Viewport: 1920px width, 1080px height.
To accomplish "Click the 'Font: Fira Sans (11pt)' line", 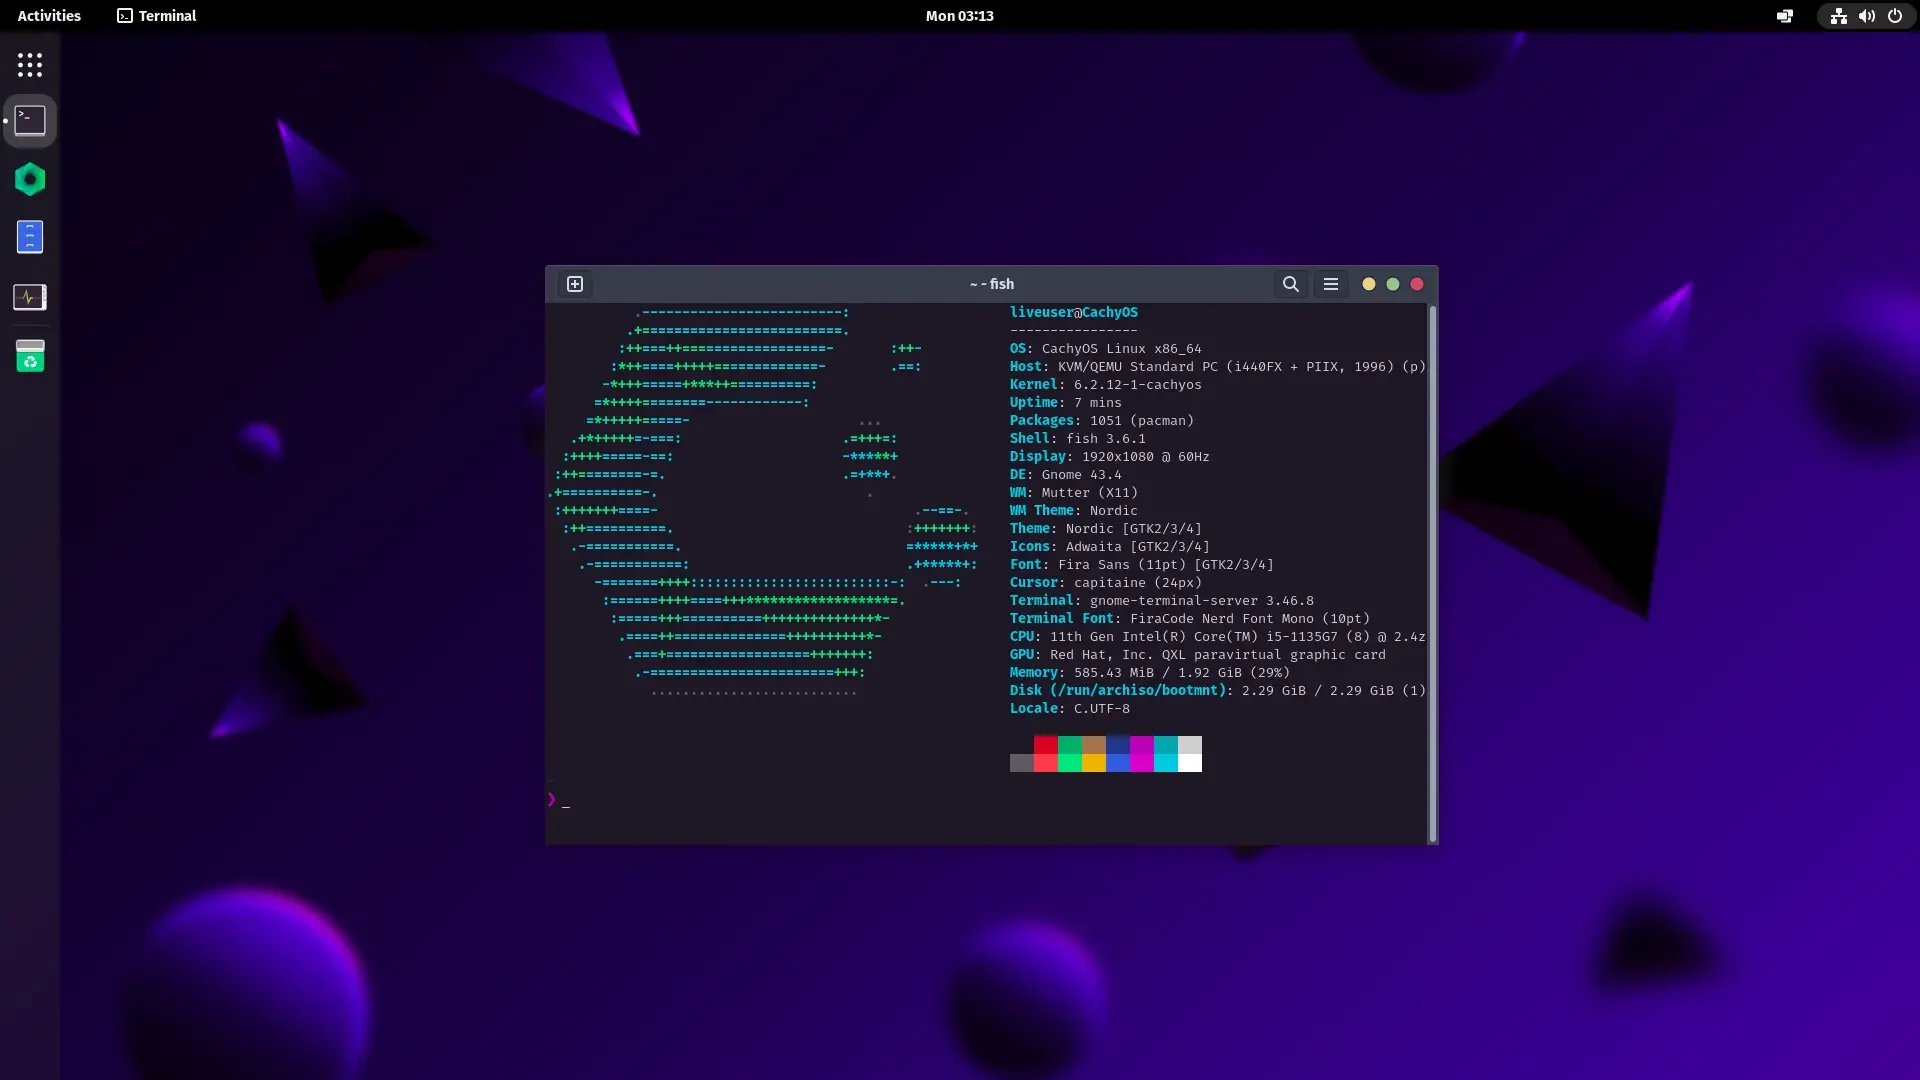I will [x=1141, y=565].
